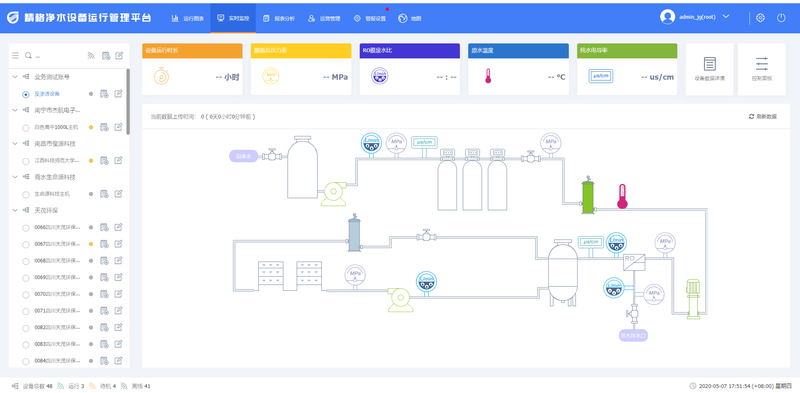Select the 生命源科技主机 radio button
The height and width of the screenshot is (393, 800).
26,194
